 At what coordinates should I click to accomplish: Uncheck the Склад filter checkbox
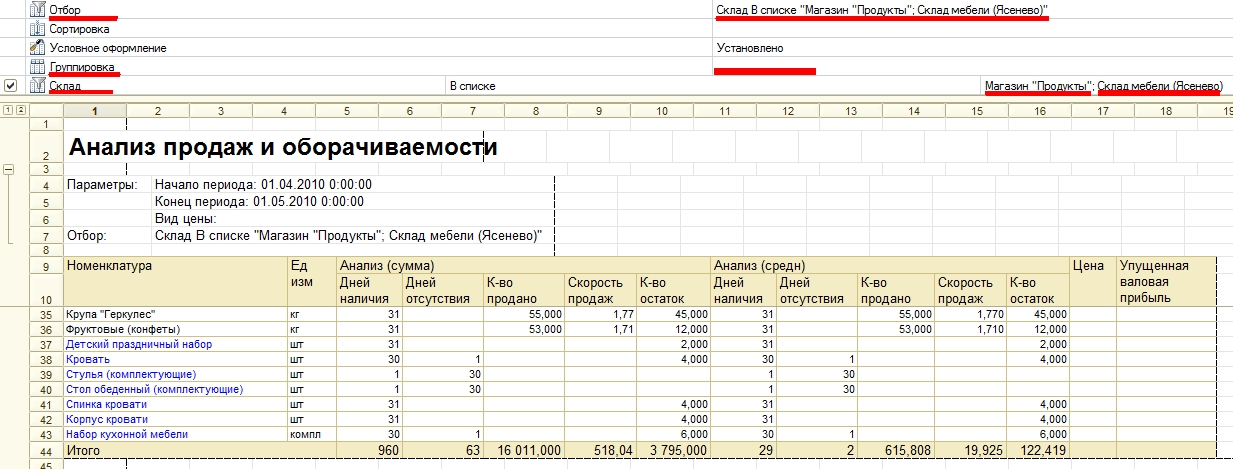[x=10, y=86]
